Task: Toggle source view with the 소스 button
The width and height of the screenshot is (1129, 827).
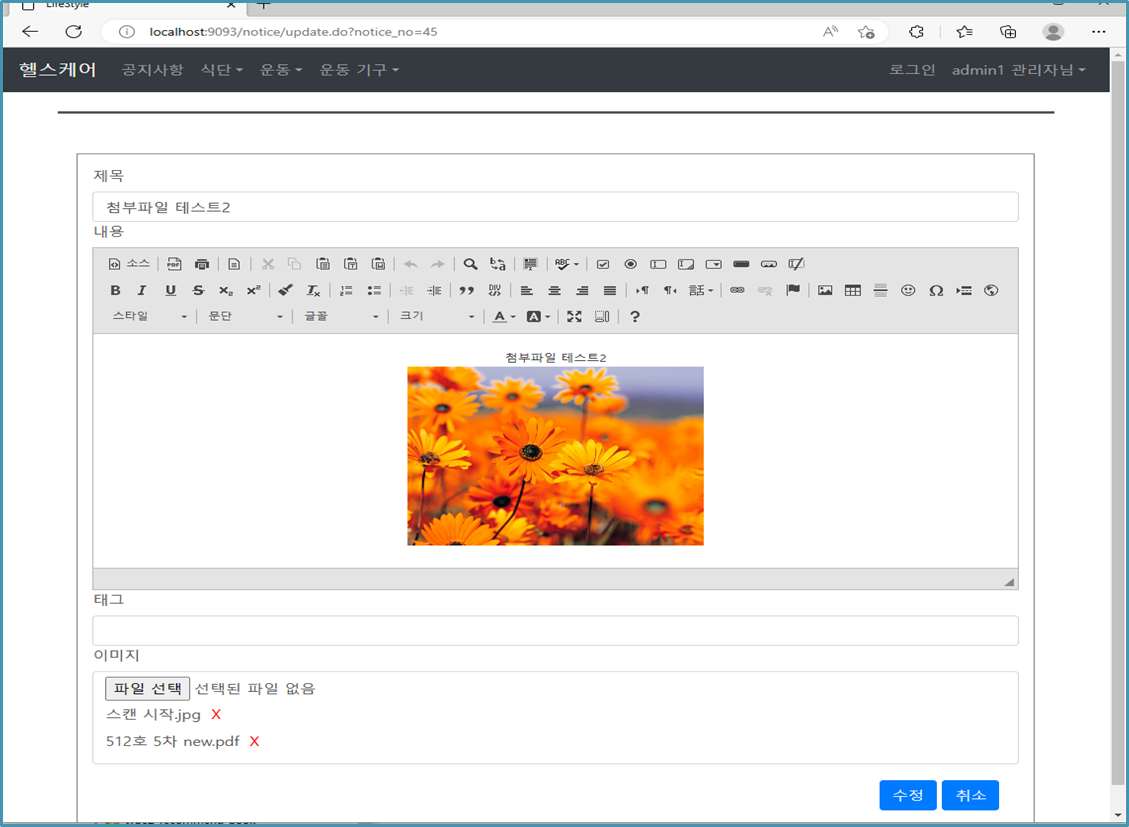Action: pos(129,264)
